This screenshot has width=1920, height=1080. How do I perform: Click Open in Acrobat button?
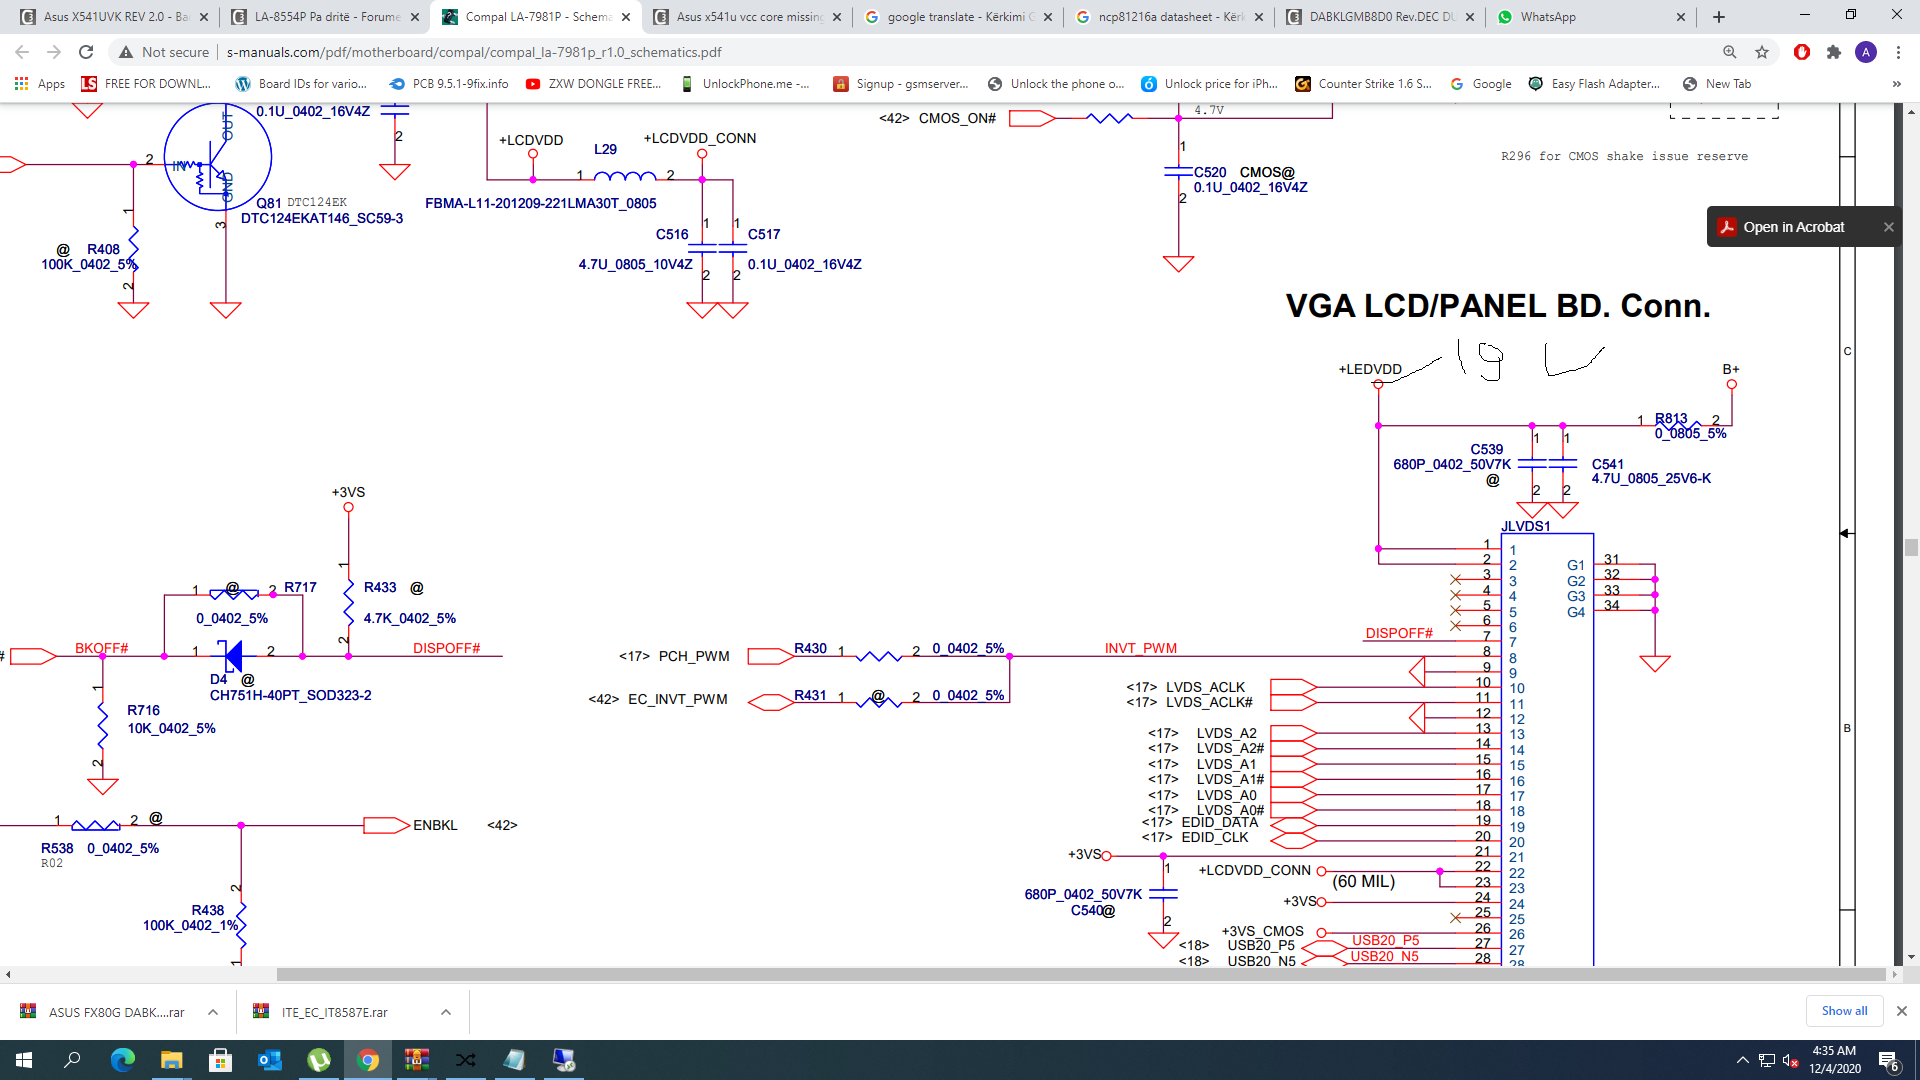click(x=1792, y=227)
